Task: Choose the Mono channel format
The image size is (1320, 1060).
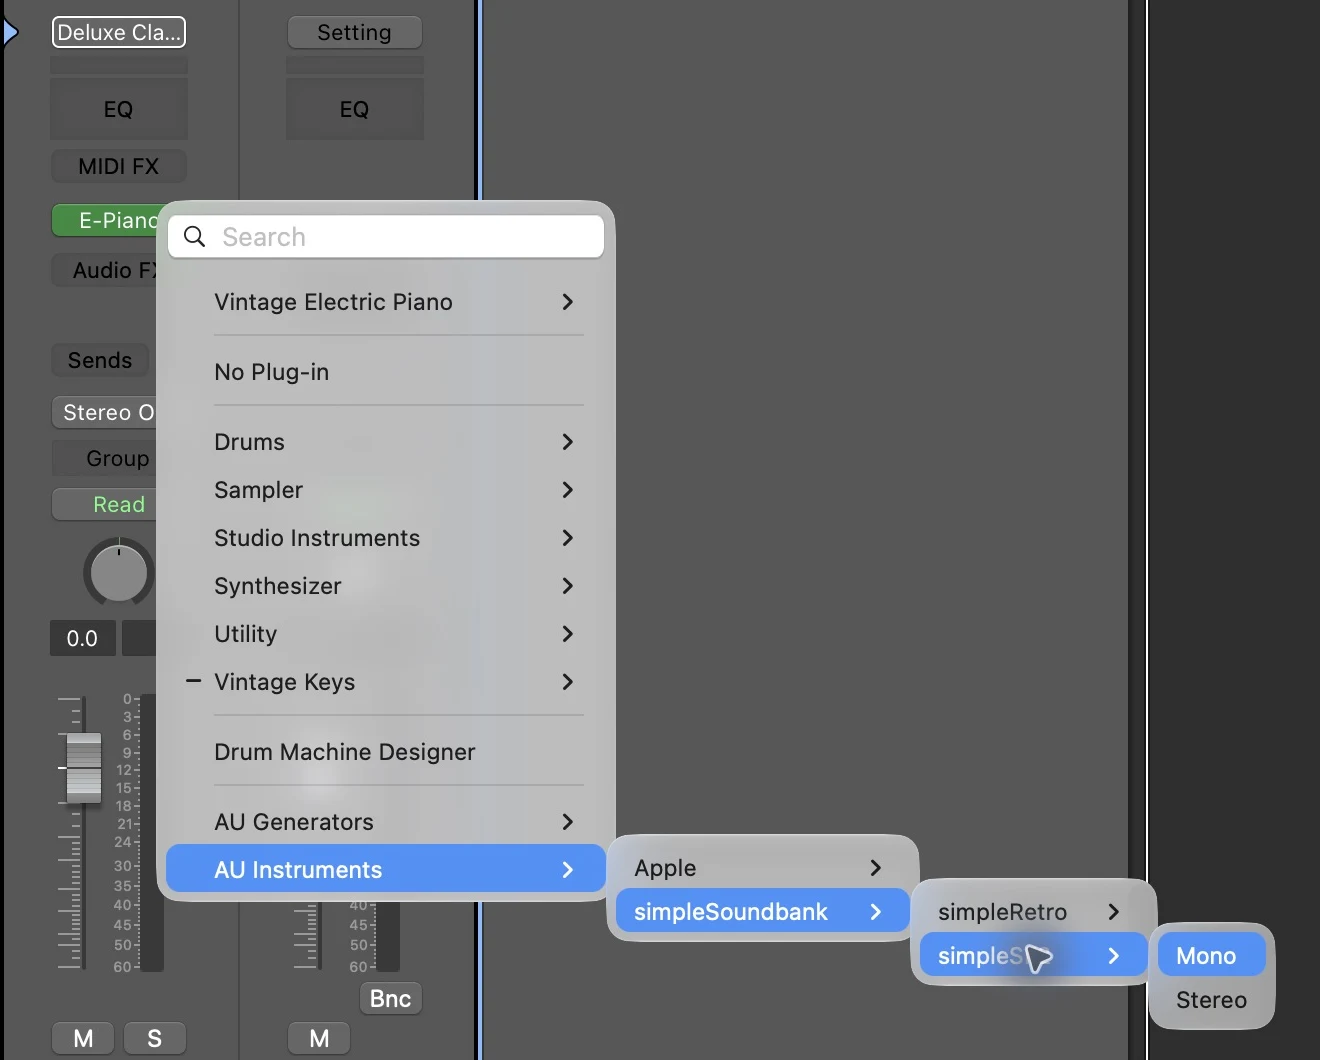Action: click(1211, 956)
